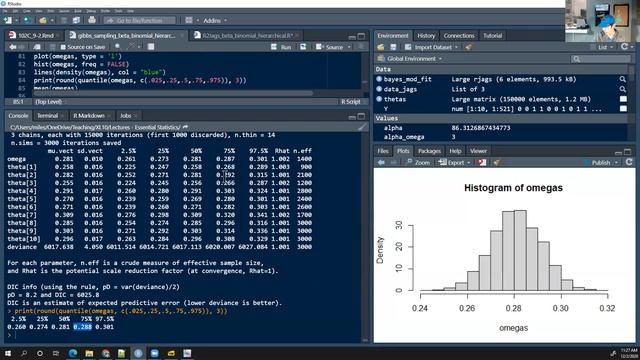Print the current file with the printer icon
This screenshot has width=640, height=360.
(92, 20)
